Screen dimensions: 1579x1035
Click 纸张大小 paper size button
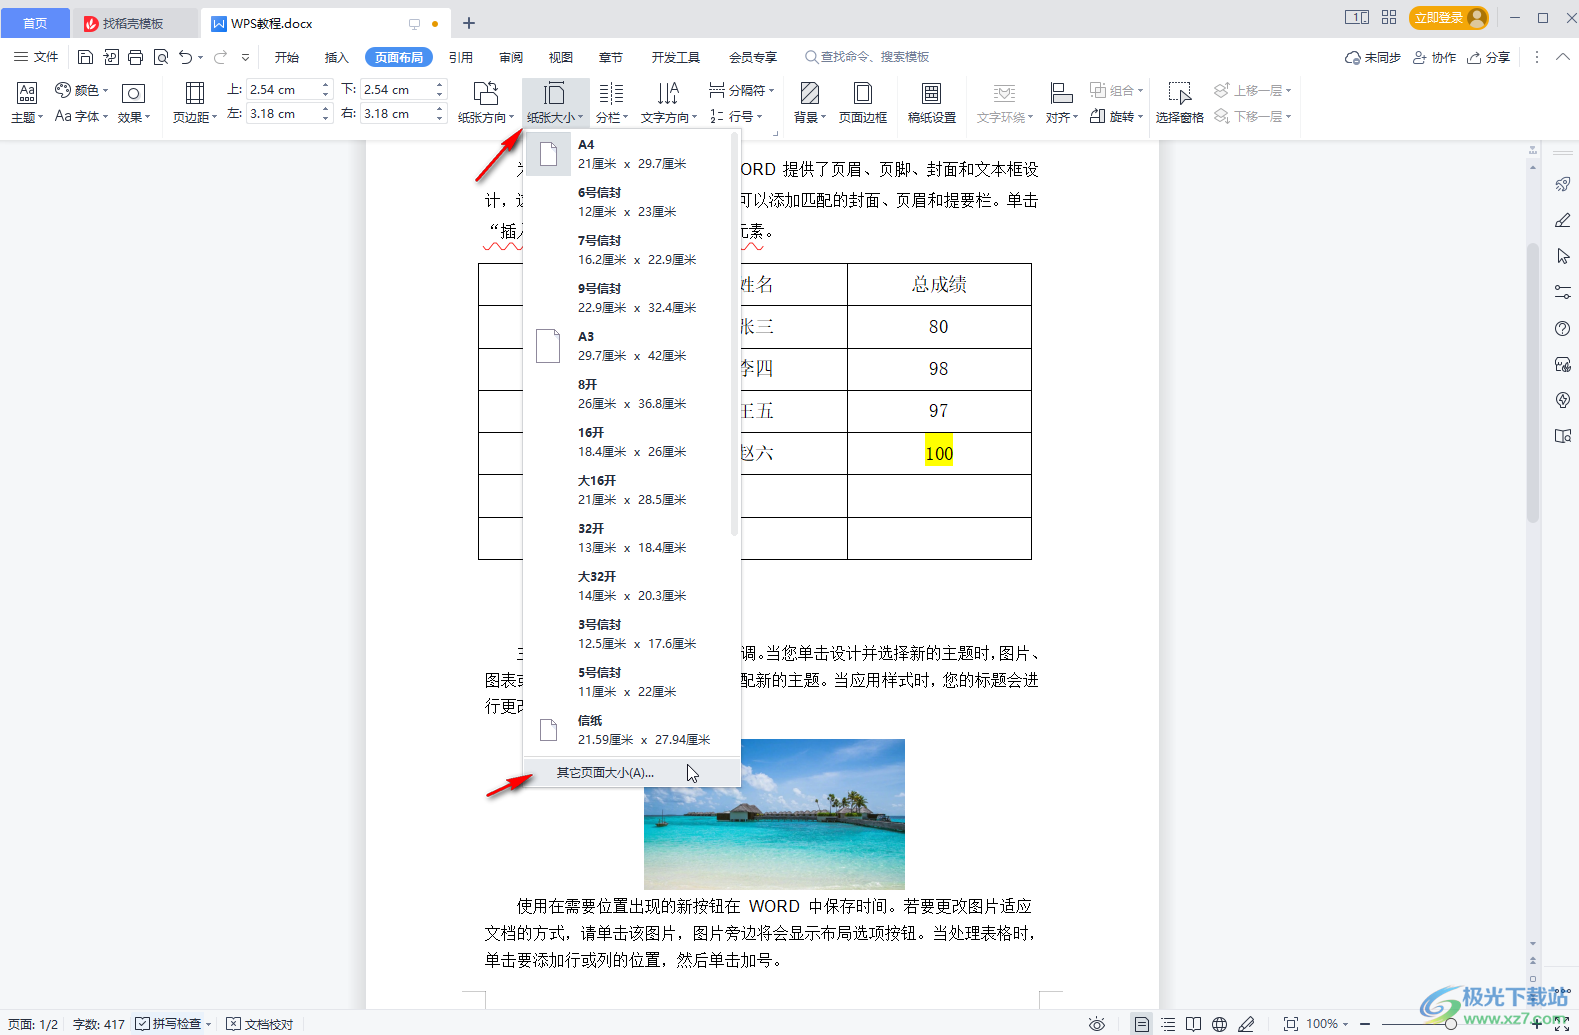(x=554, y=103)
